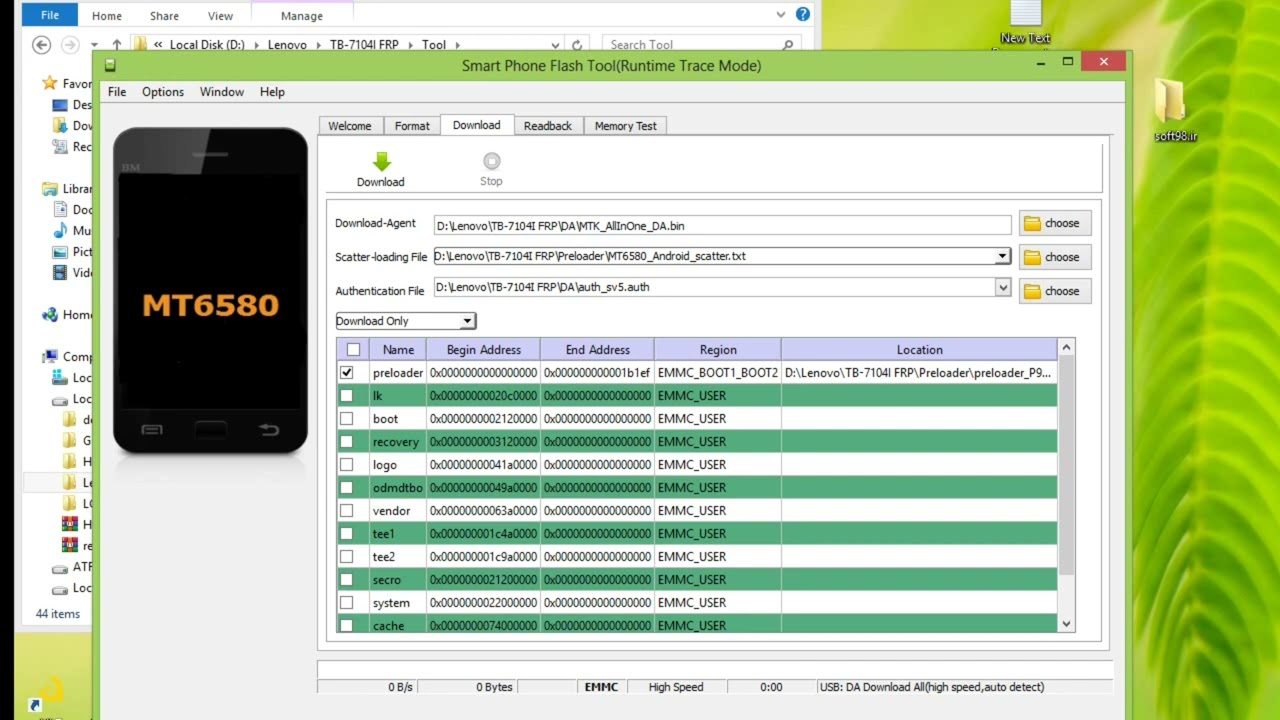Click the Flash Tool title bar app icon
The image size is (1280, 720).
[110, 66]
